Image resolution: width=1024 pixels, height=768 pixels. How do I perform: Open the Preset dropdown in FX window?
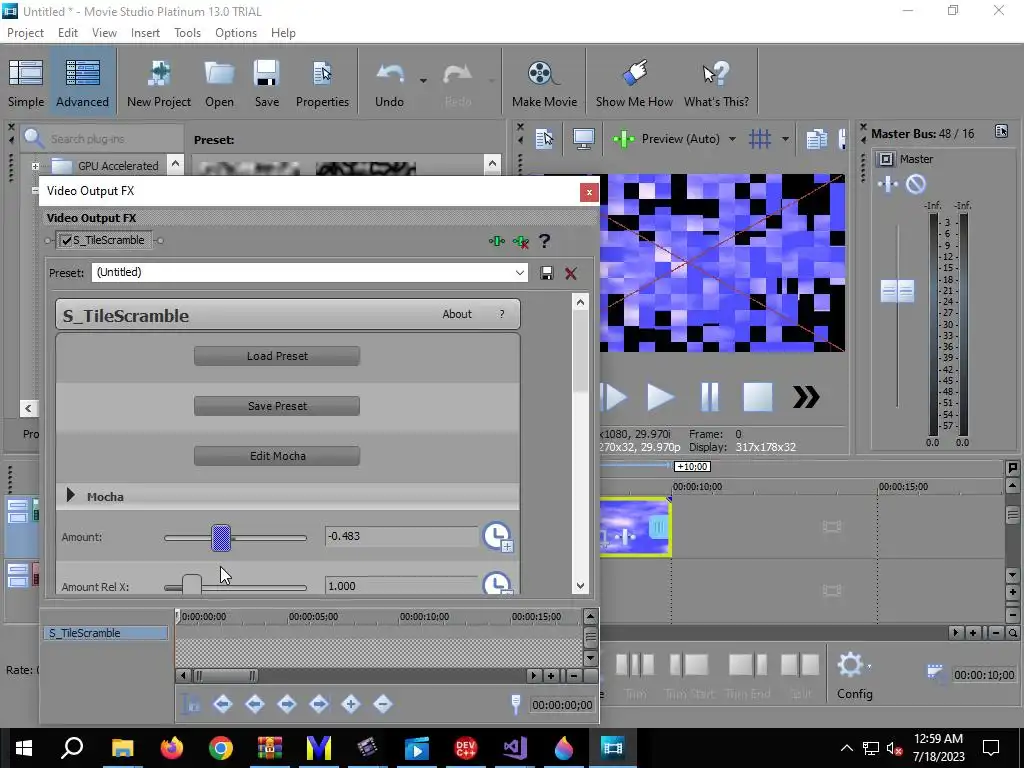point(520,272)
